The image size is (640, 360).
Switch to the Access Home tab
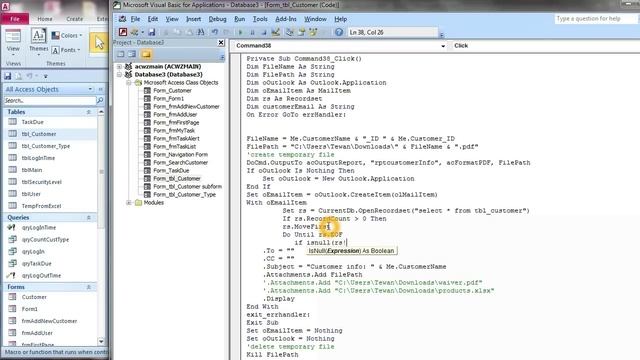point(45,19)
